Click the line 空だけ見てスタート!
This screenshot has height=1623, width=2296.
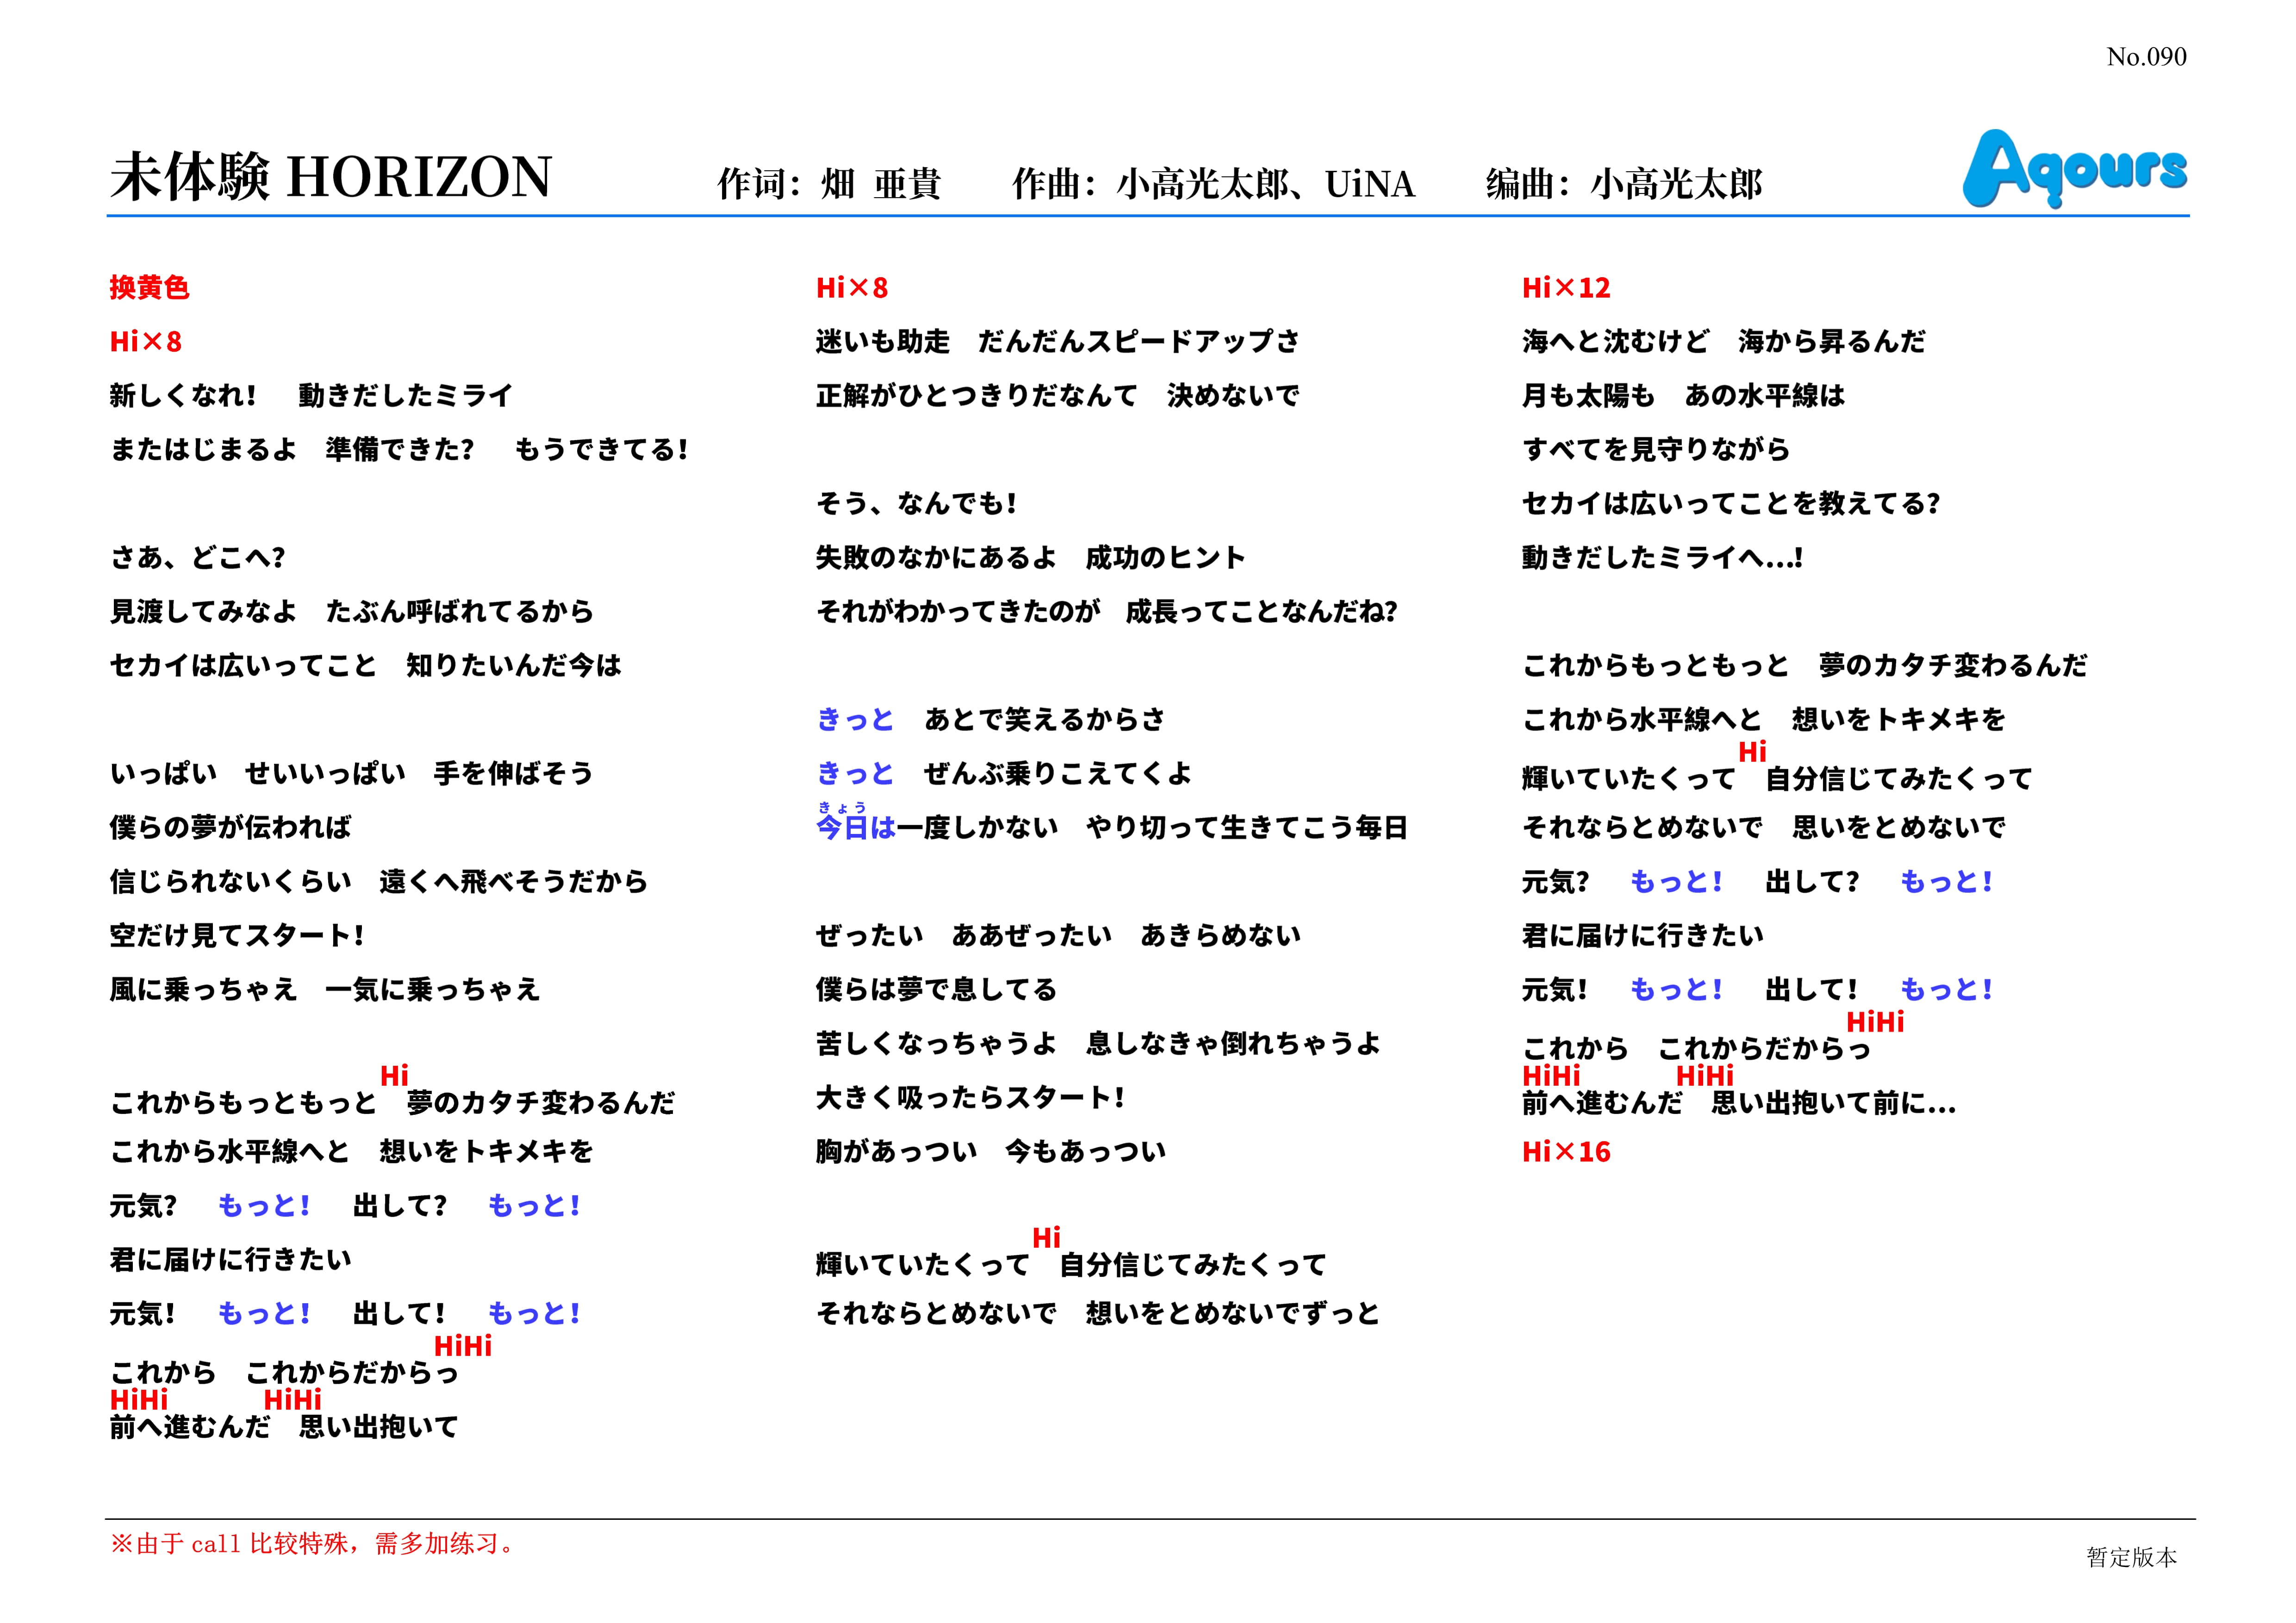point(237,936)
